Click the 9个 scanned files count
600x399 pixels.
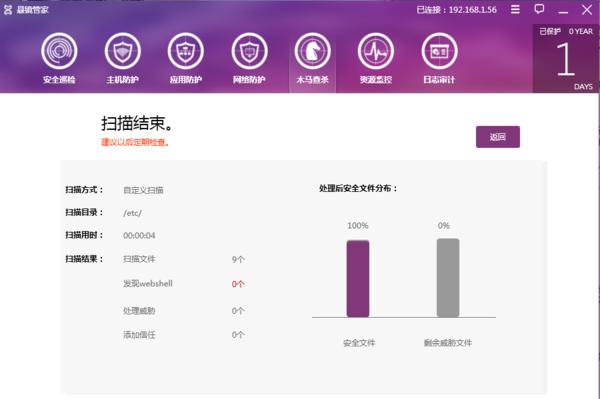click(238, 259)
